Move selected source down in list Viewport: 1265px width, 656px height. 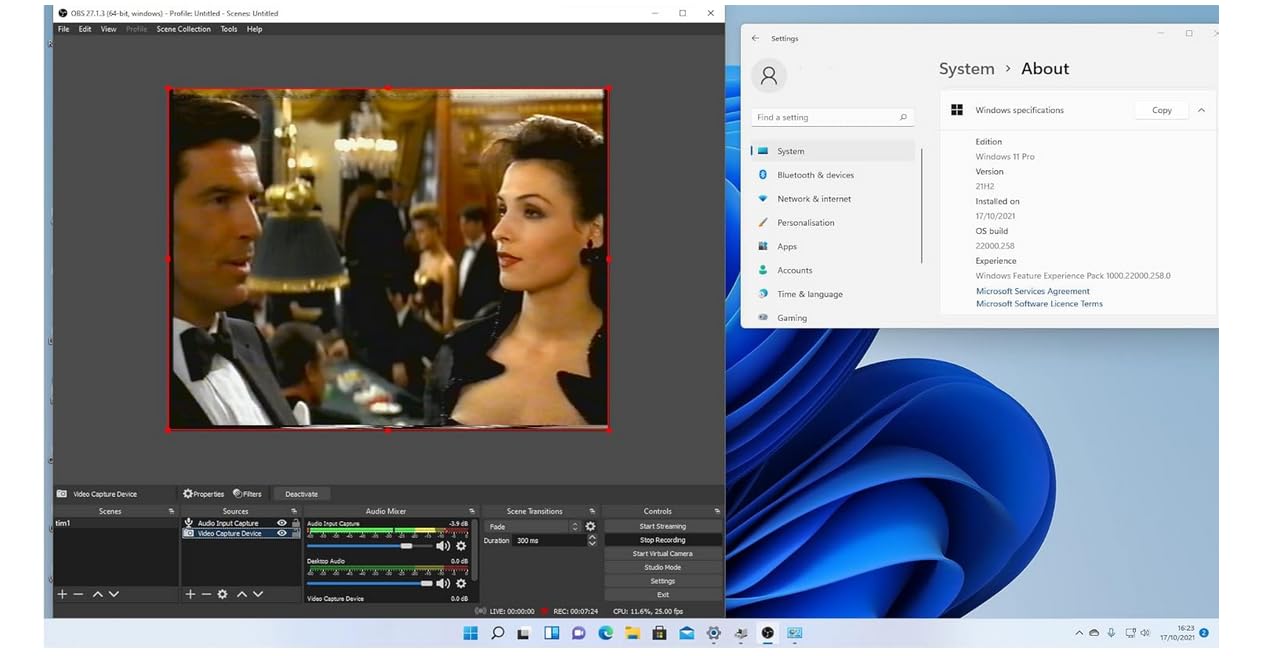258,594
